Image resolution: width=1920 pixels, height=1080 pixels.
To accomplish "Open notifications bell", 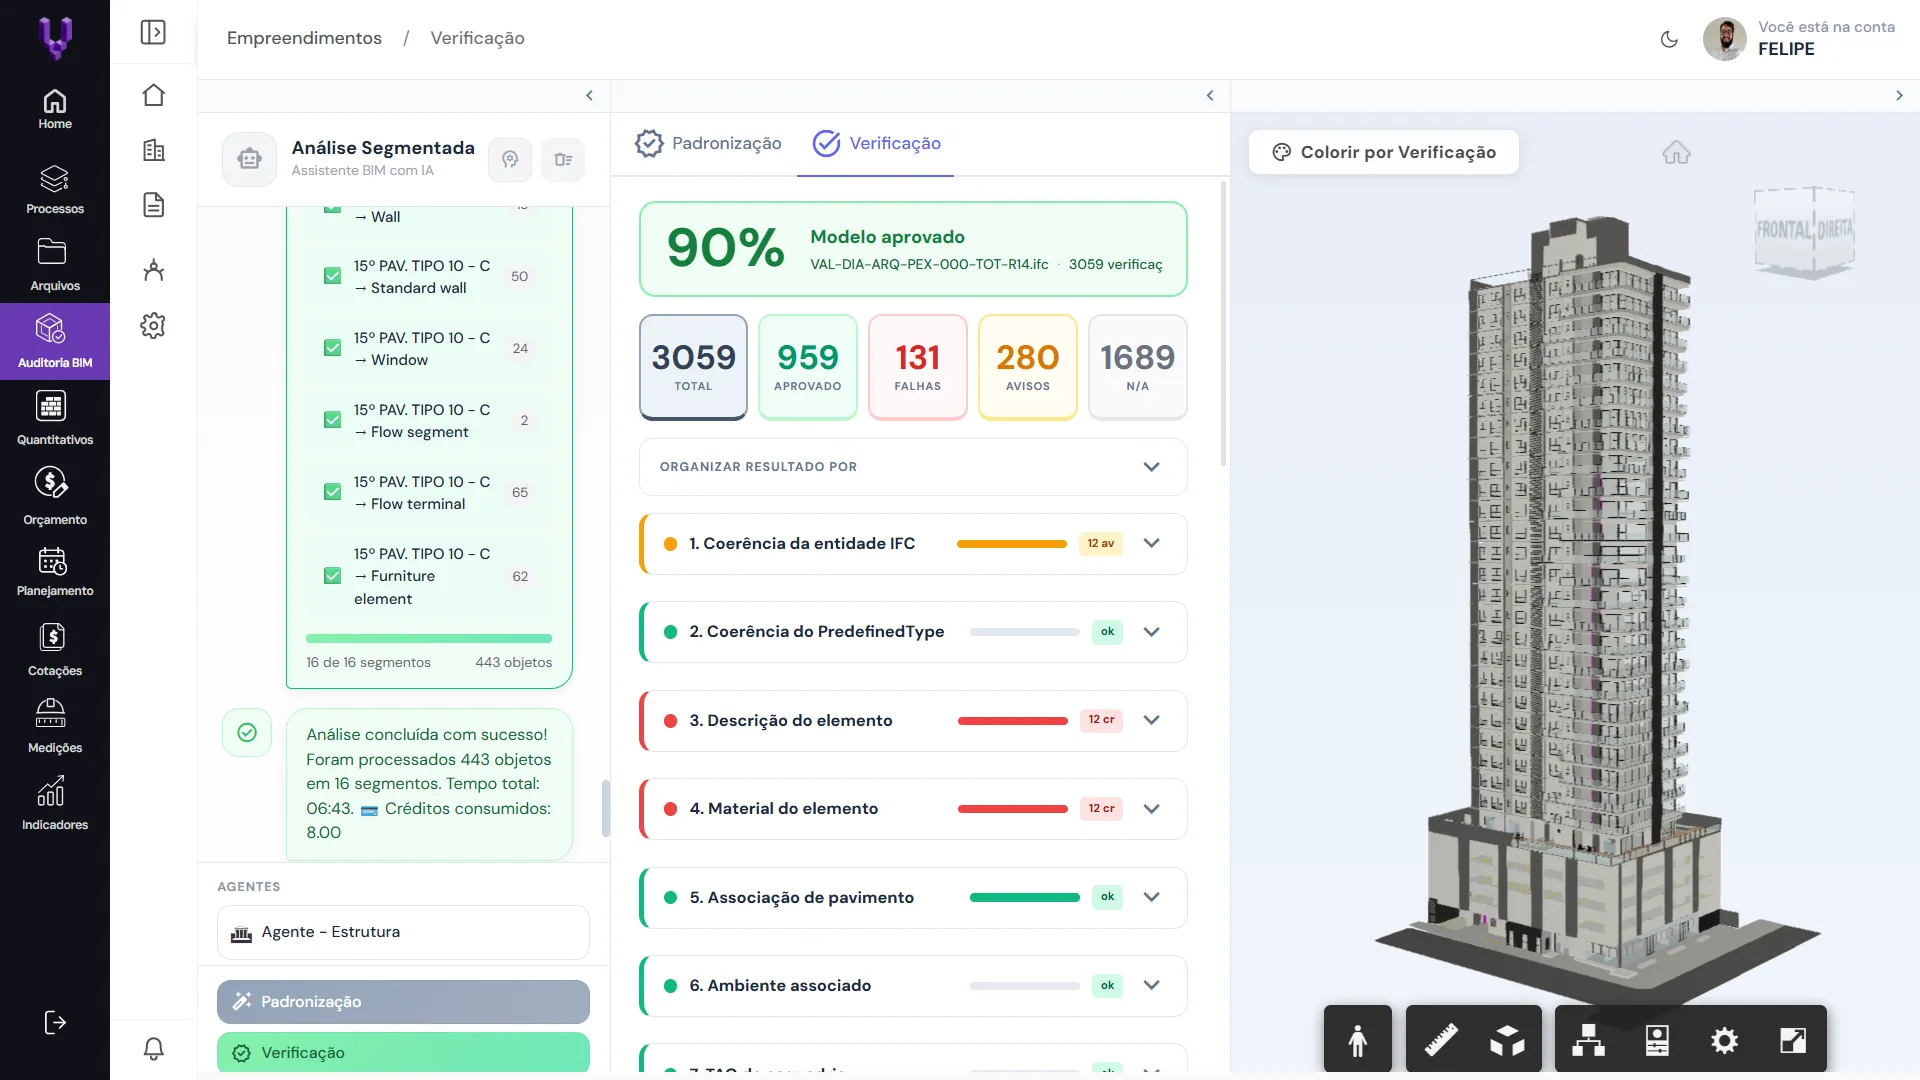I will (x=153, y=1049).
